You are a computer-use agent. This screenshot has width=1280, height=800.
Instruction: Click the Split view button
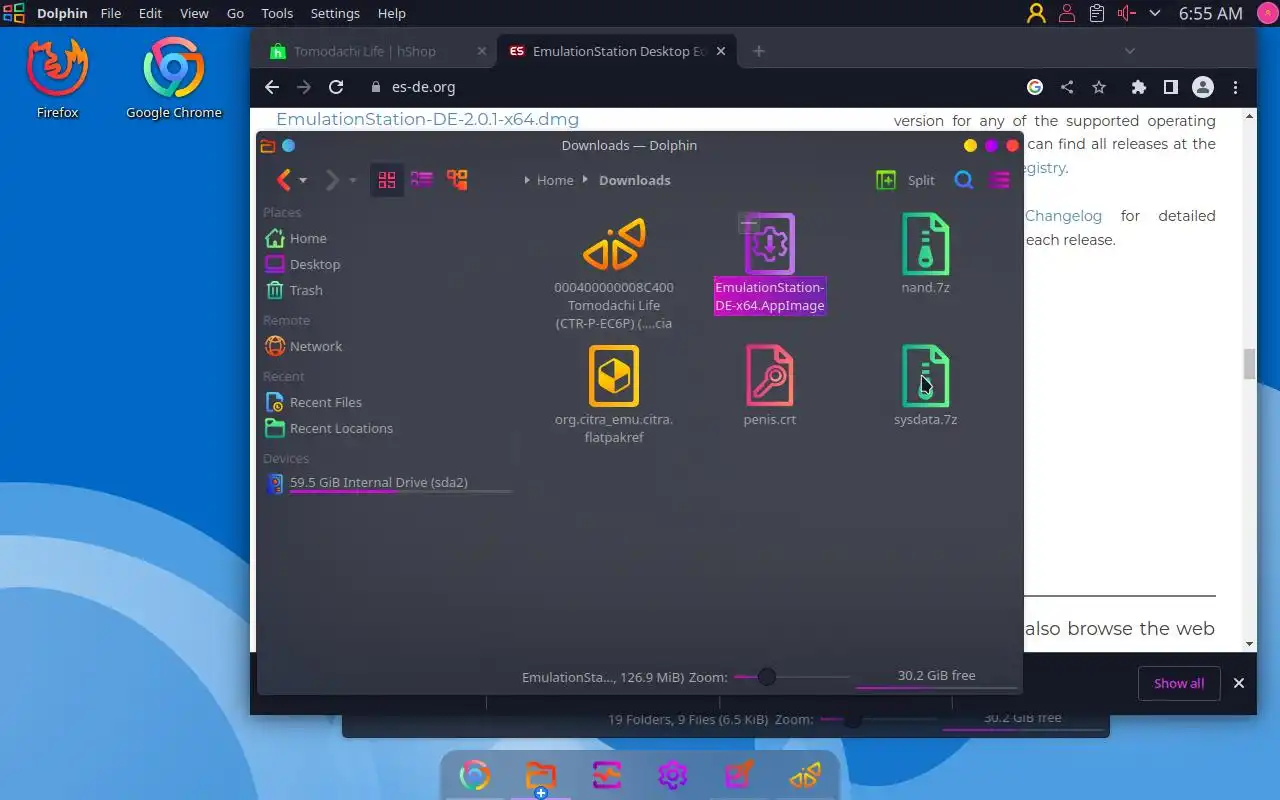pyautogui.click(x=905, y=180)
